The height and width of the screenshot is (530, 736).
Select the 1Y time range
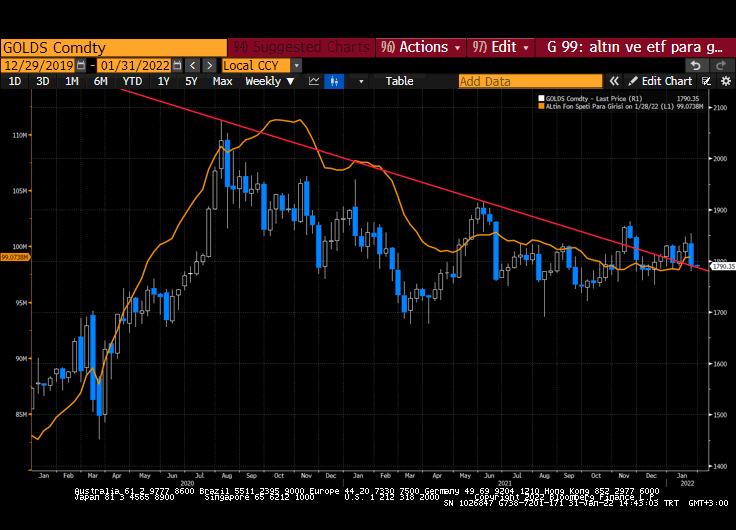pos(163,81)
